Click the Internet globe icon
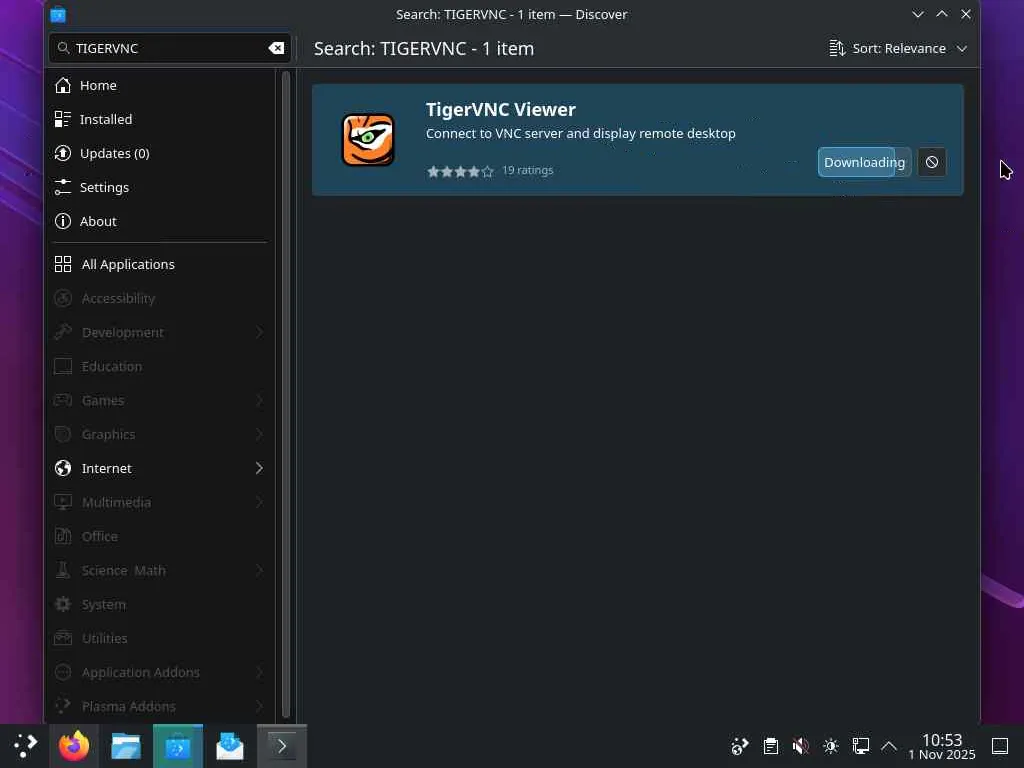Screen dimensions: 1024x768 (63, 468)
